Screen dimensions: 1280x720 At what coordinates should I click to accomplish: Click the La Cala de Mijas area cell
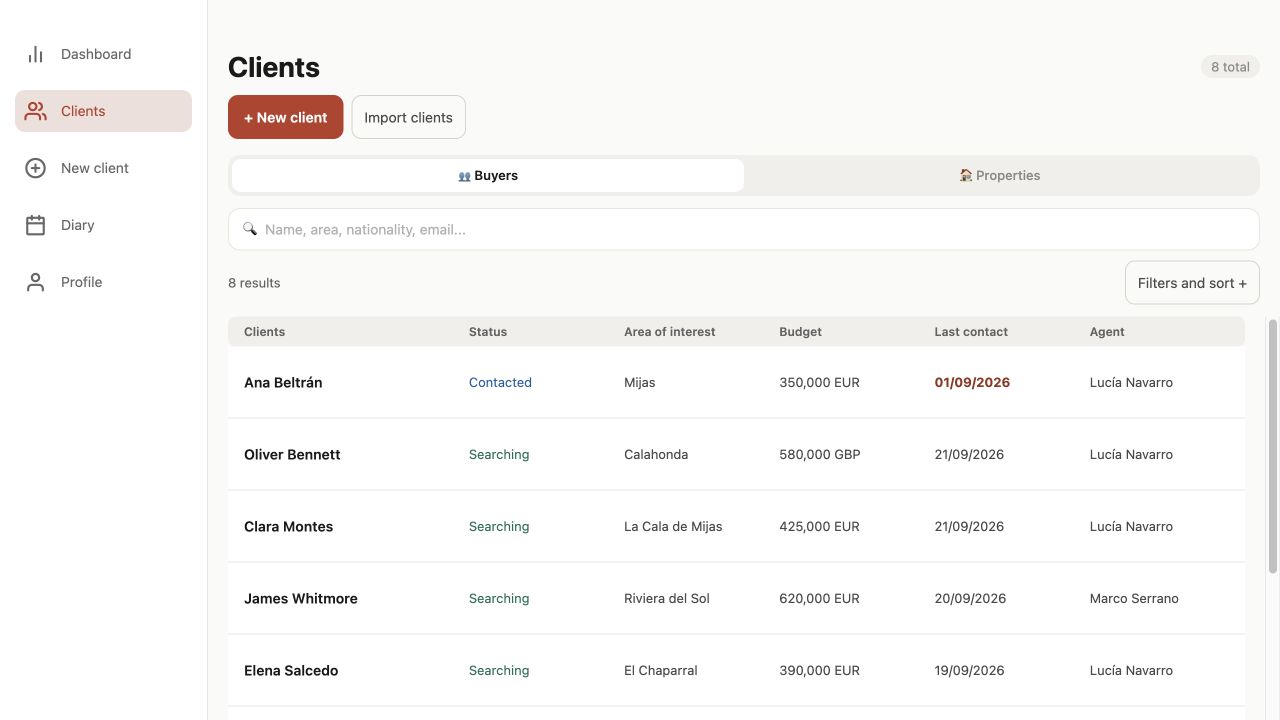click(673, 526)
